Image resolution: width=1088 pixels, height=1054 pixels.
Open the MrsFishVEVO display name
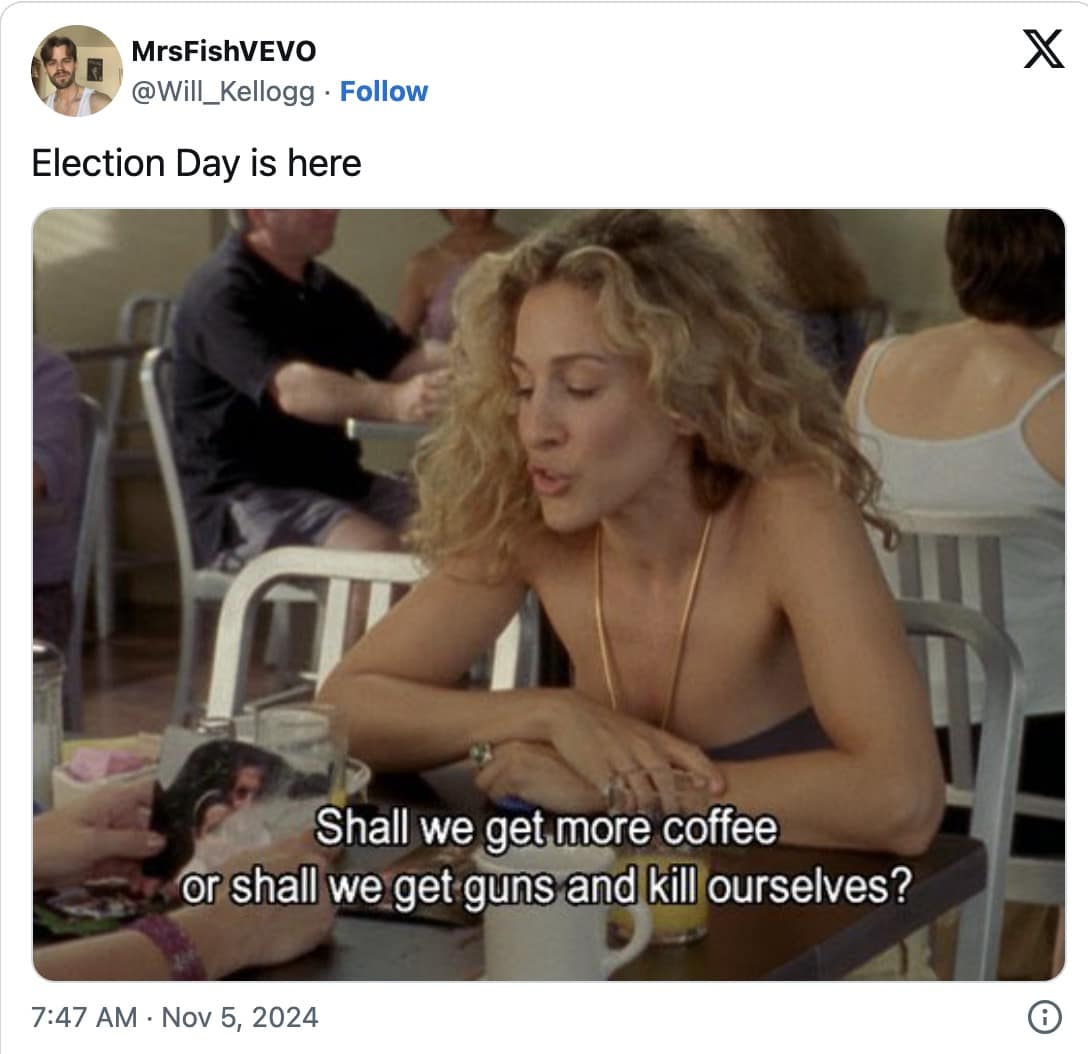click(223, 51)
